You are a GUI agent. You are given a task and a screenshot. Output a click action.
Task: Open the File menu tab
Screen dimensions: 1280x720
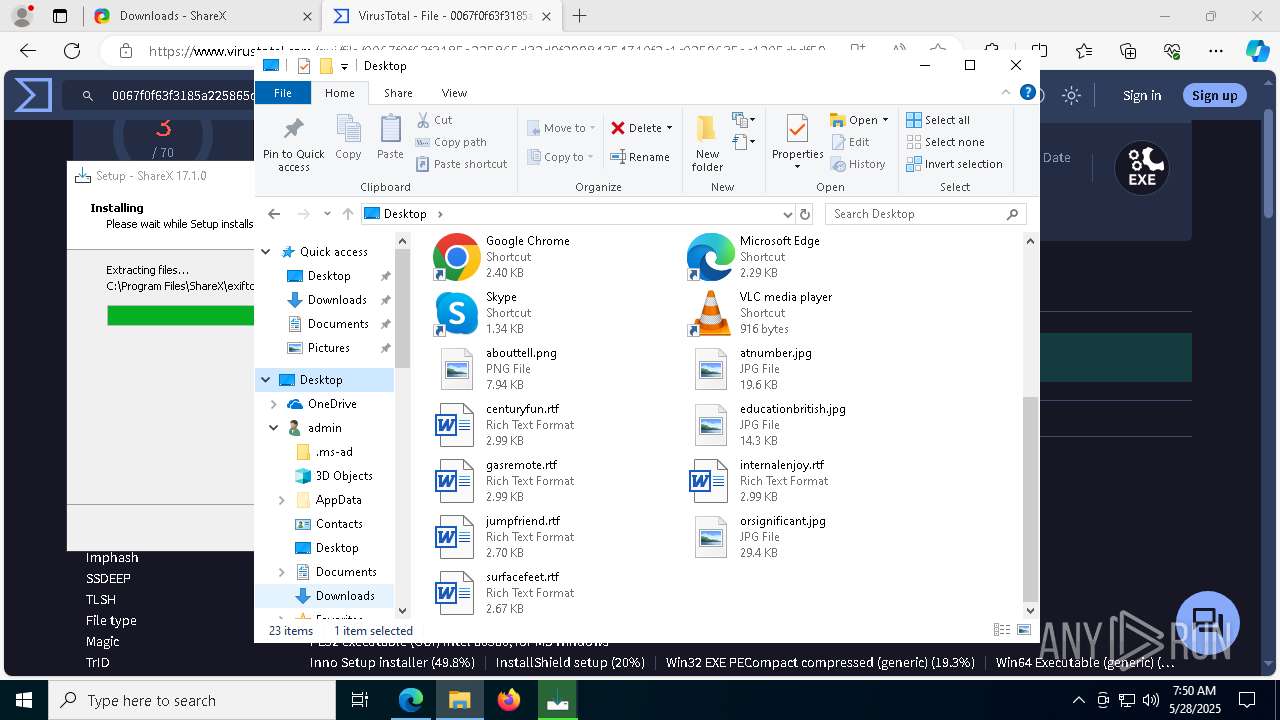click(x=283, y=93)
